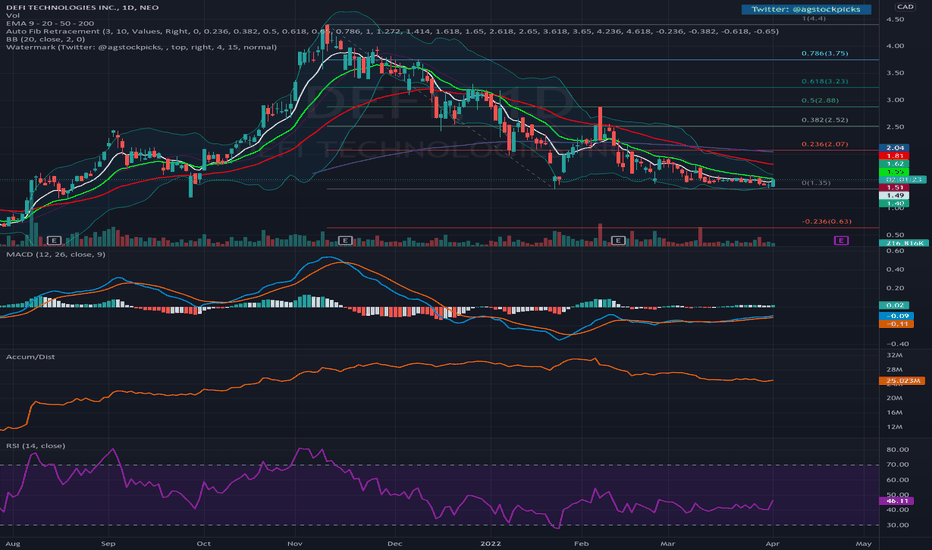Click the Feb label on time axis
The height and width of the screenshot is (550, 932).
point(581,543)
